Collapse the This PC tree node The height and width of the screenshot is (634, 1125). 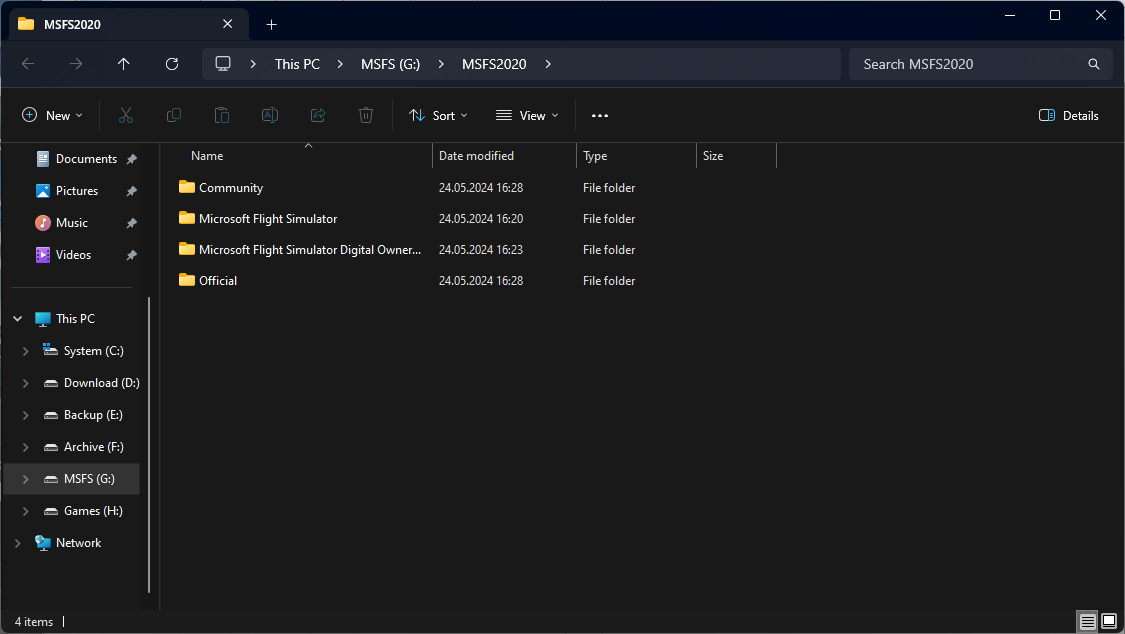click(x=17, y=319)
